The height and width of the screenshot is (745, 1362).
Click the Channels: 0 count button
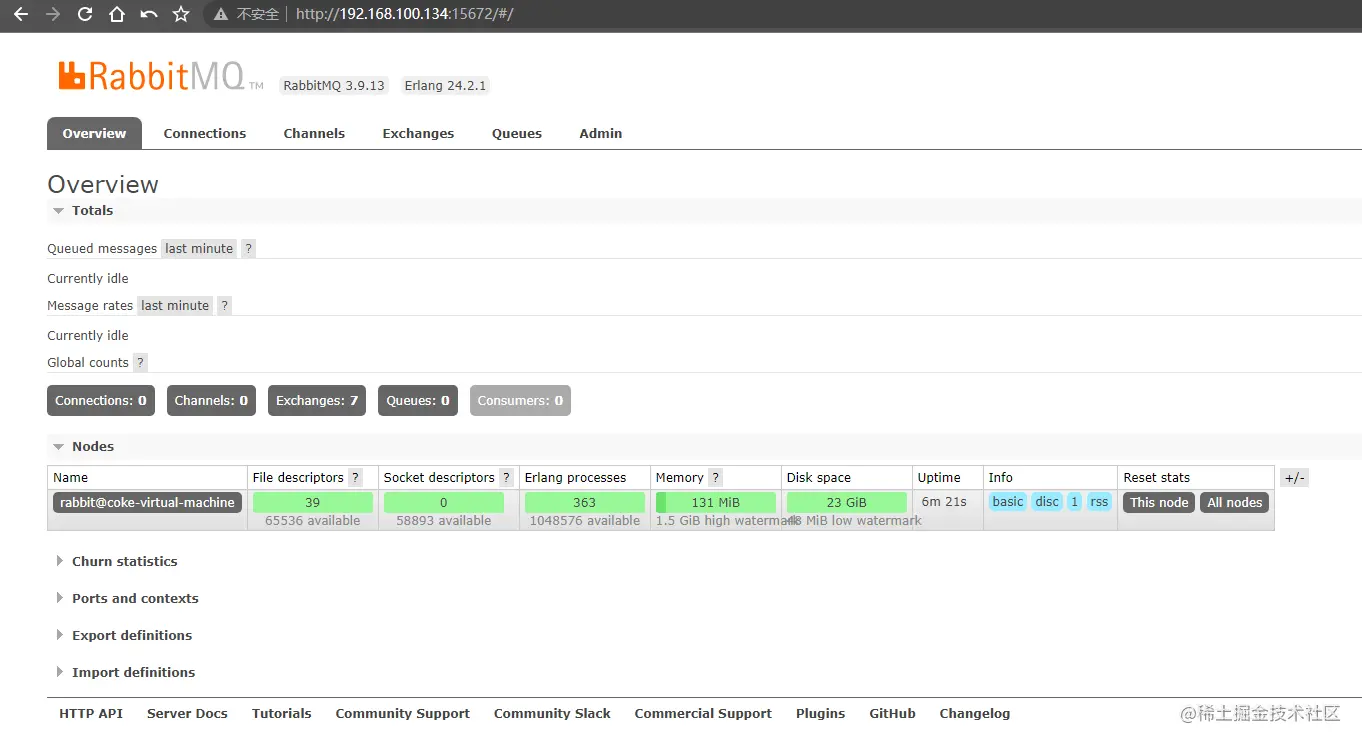[x=211, y=401]
